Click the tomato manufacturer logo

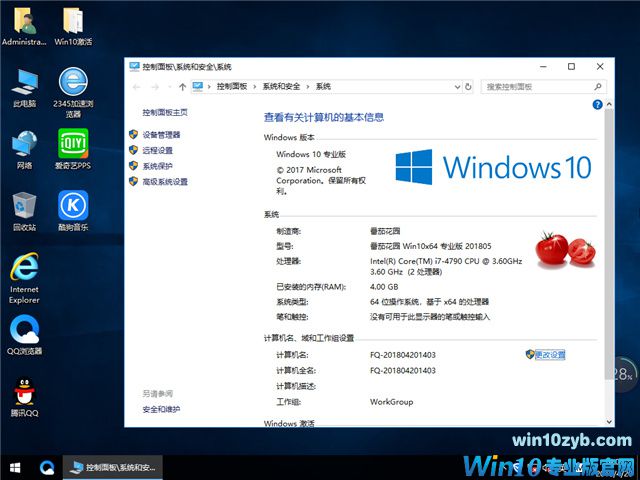565,250
